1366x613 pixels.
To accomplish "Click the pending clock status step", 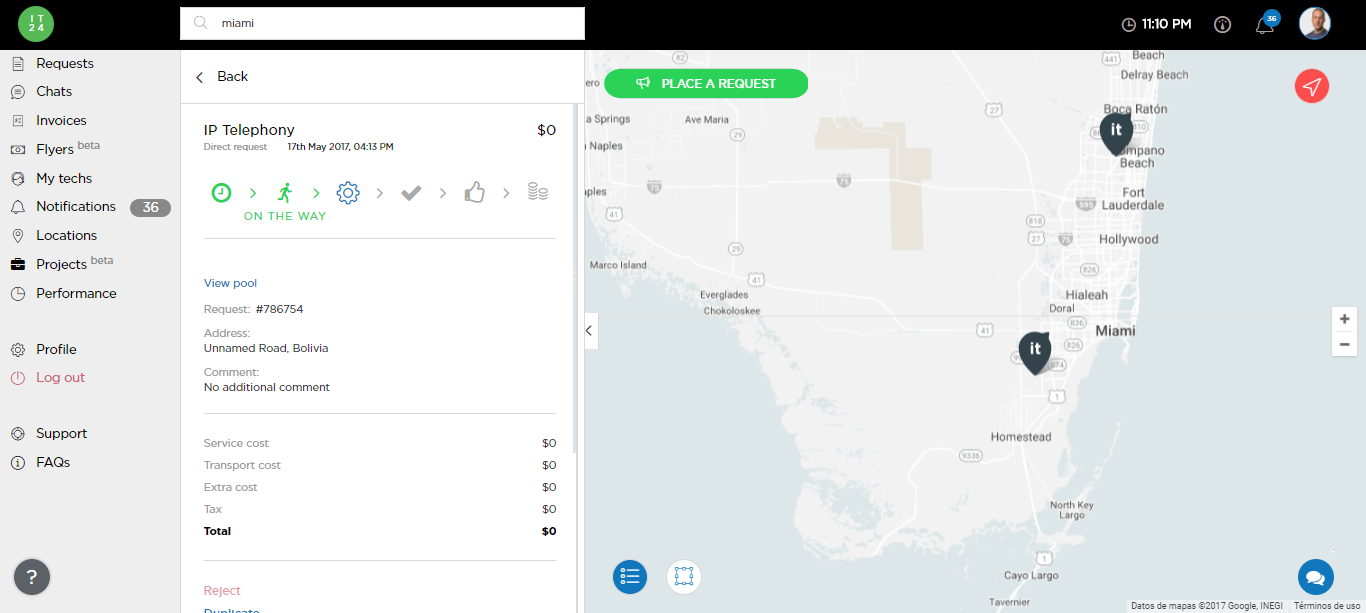I will [221, 193].
